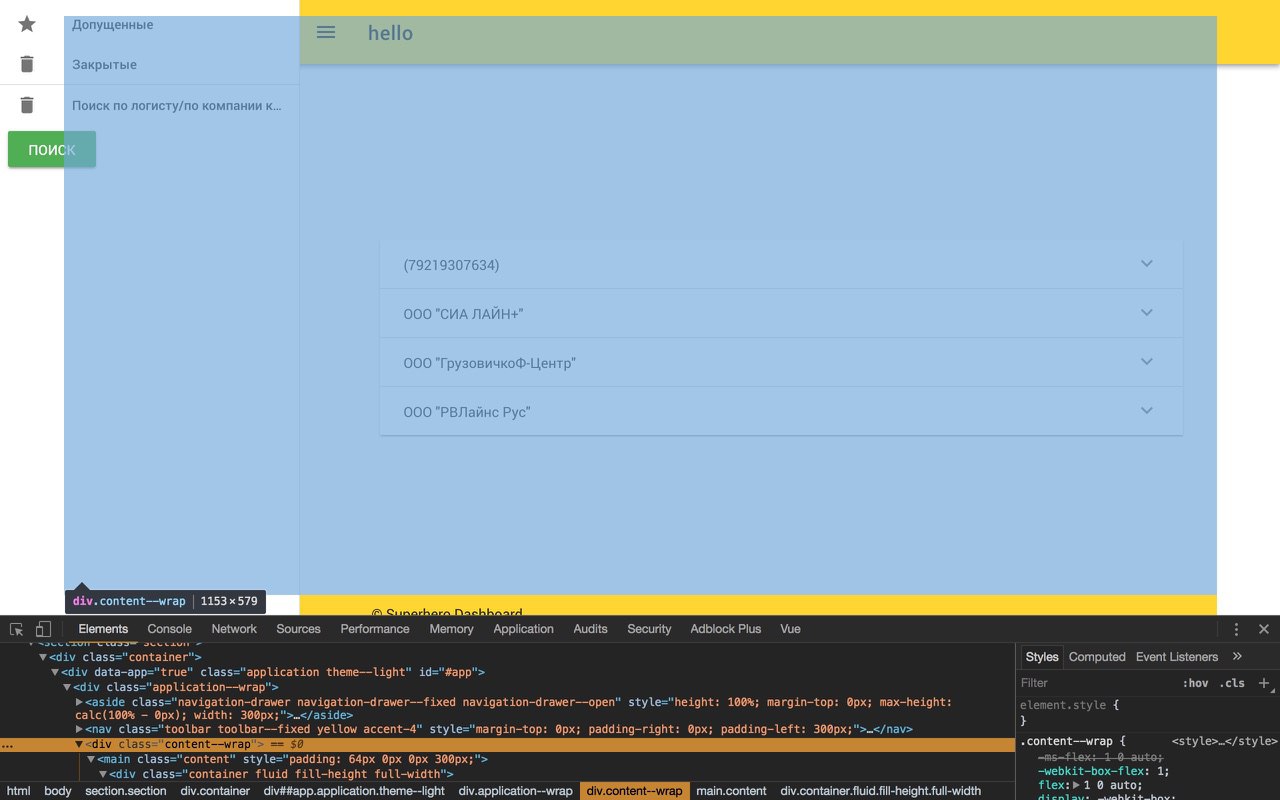Click the hello toolbar title

pos(390,33)
